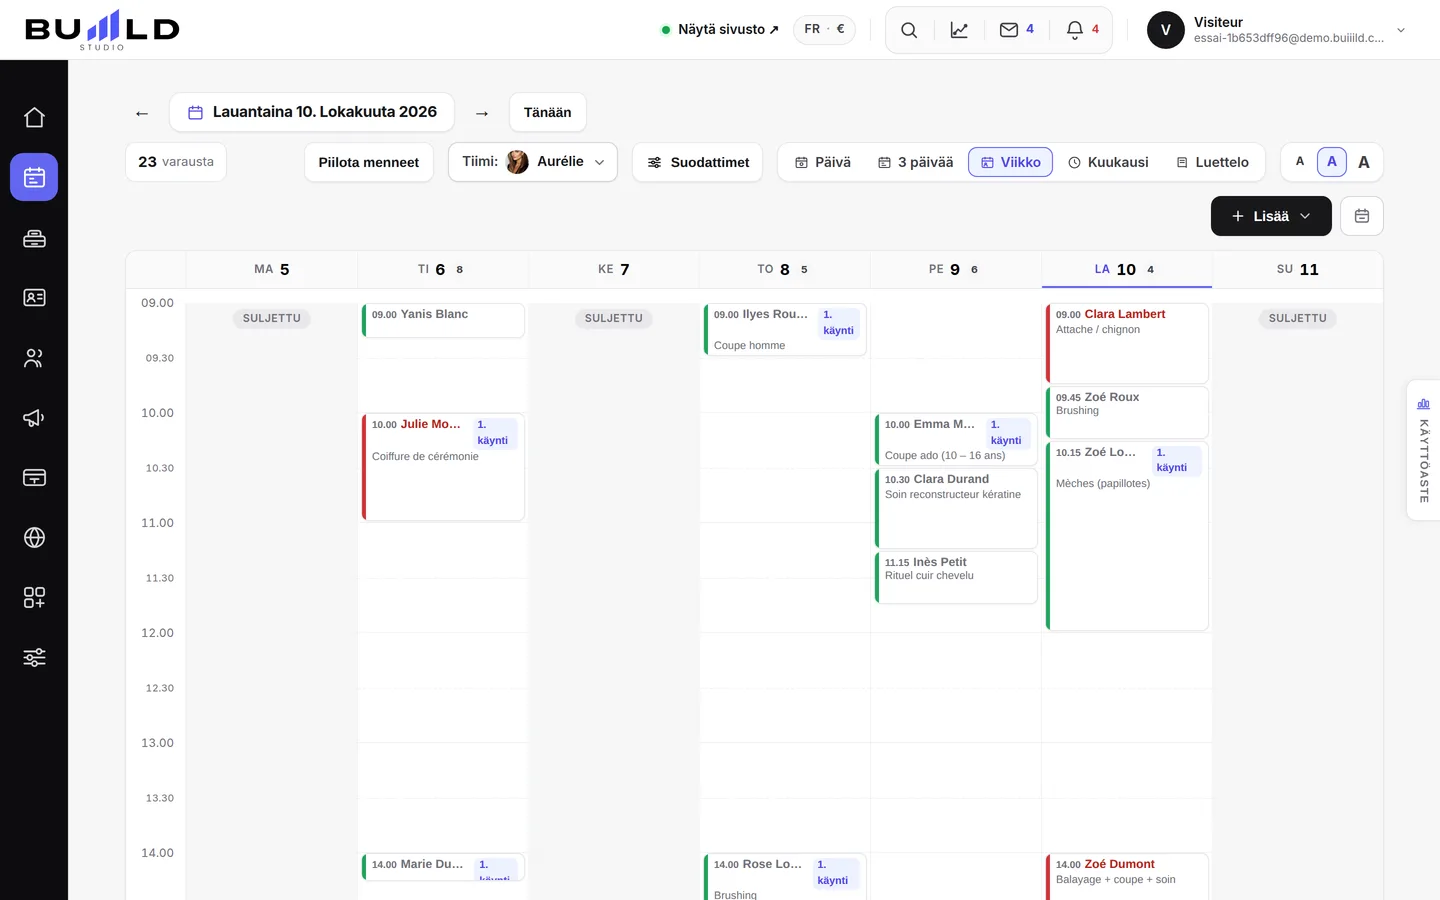Open the statistics chart icon

959,30
